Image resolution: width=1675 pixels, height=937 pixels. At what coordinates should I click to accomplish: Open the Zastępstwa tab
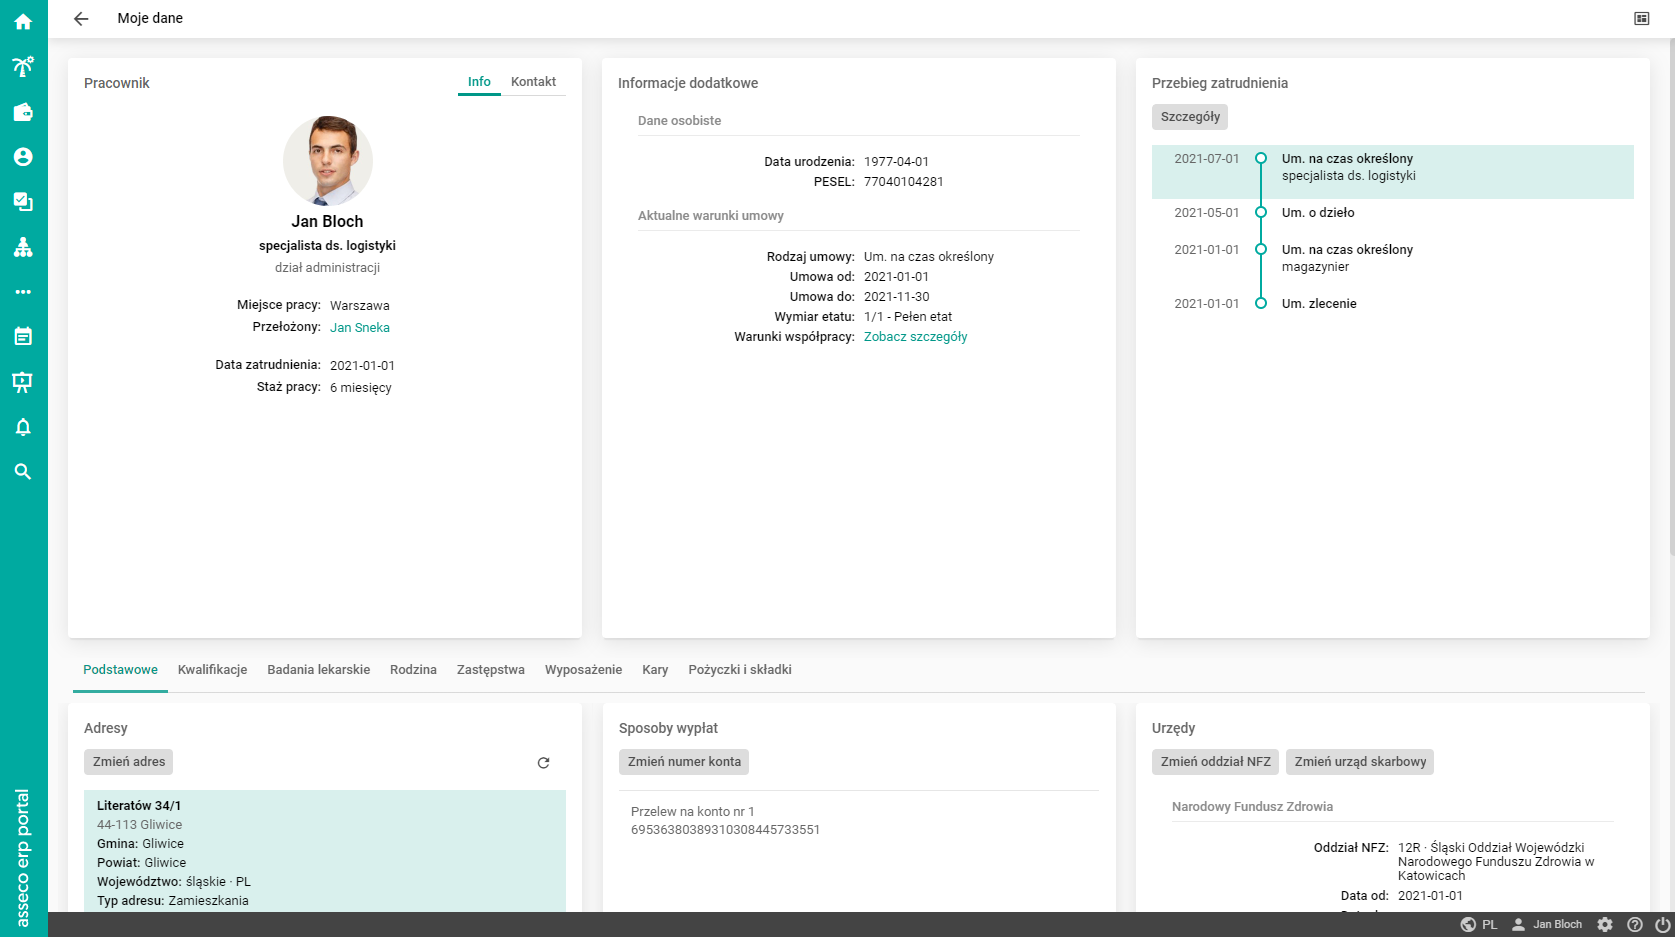[490, 670]
